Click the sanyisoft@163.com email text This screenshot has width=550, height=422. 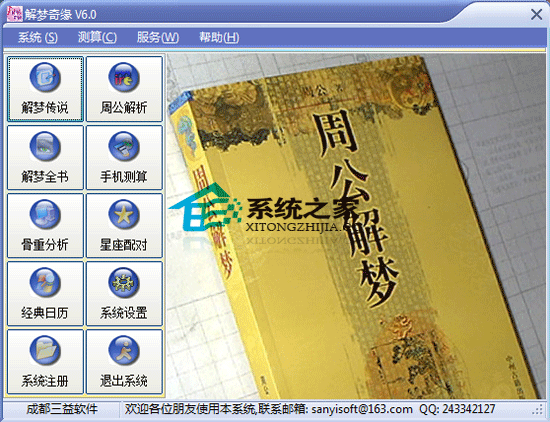point(362,409)
